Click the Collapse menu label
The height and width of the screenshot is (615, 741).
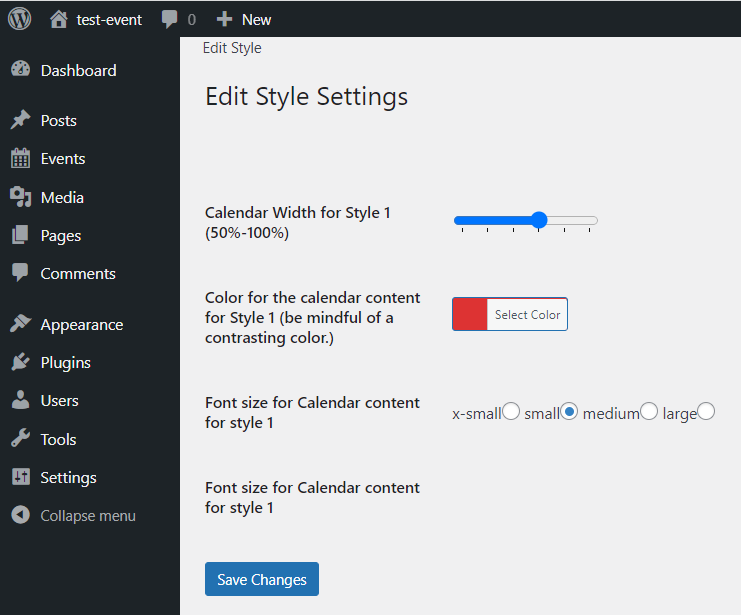(88, 516)
